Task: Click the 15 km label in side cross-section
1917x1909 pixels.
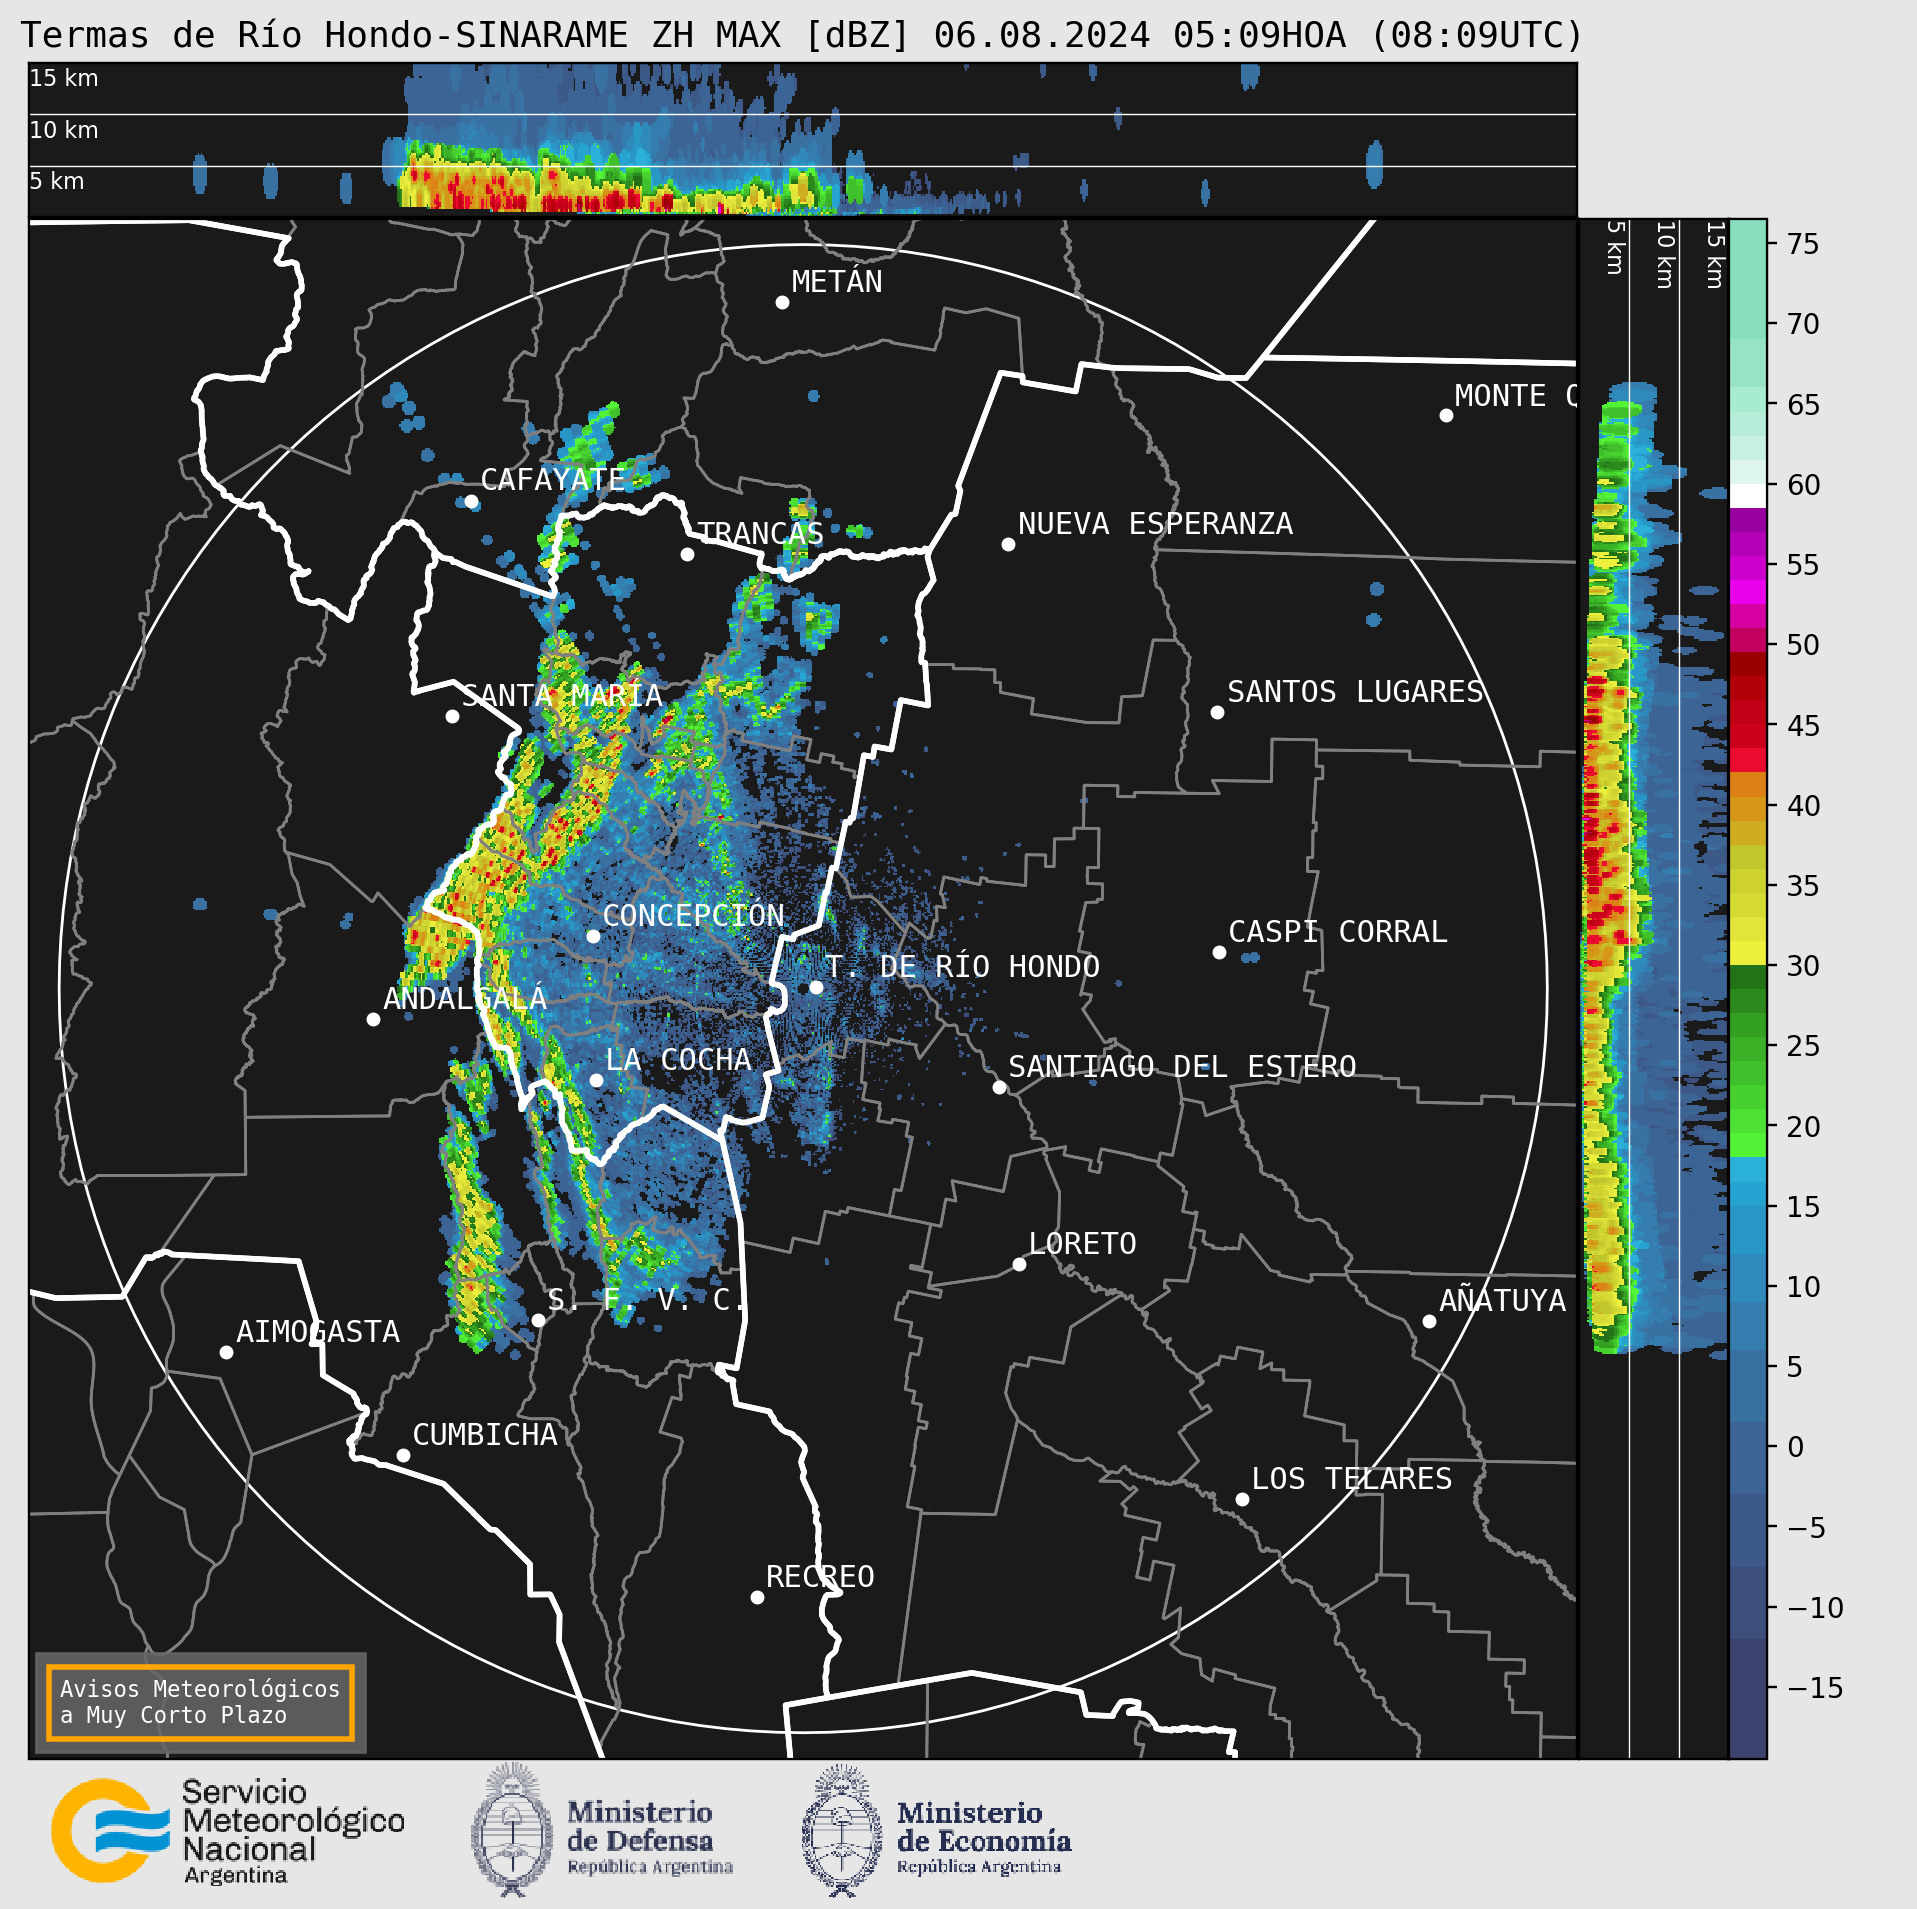Action: click(x=1715, y=255)
